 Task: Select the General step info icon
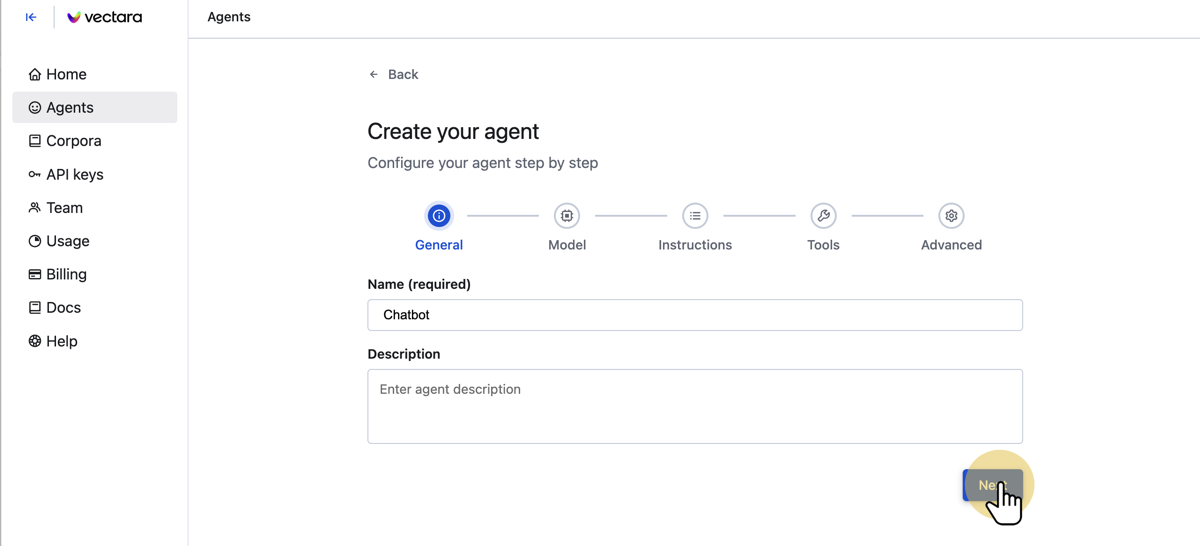(439, 216)
